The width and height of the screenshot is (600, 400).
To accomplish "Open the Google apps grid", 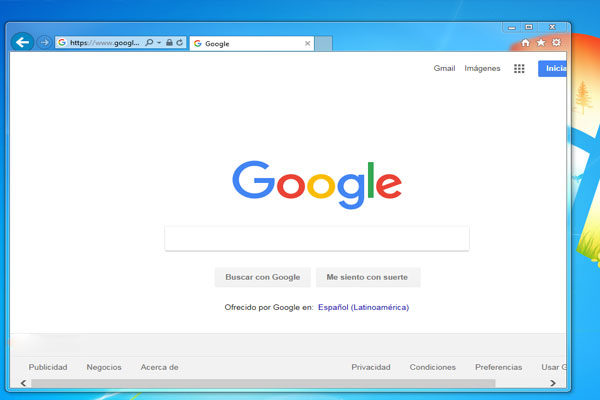I will coord(519,69).
